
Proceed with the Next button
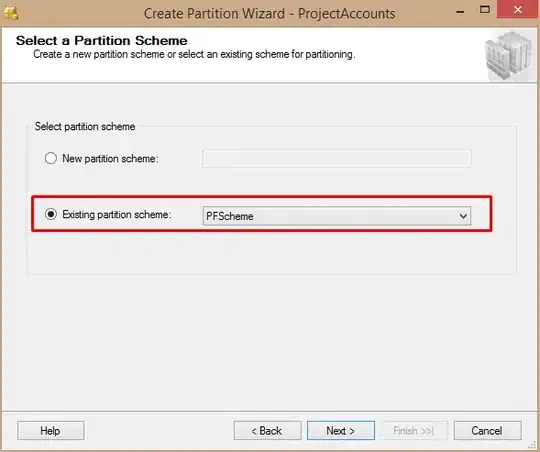tap(341, 431)
